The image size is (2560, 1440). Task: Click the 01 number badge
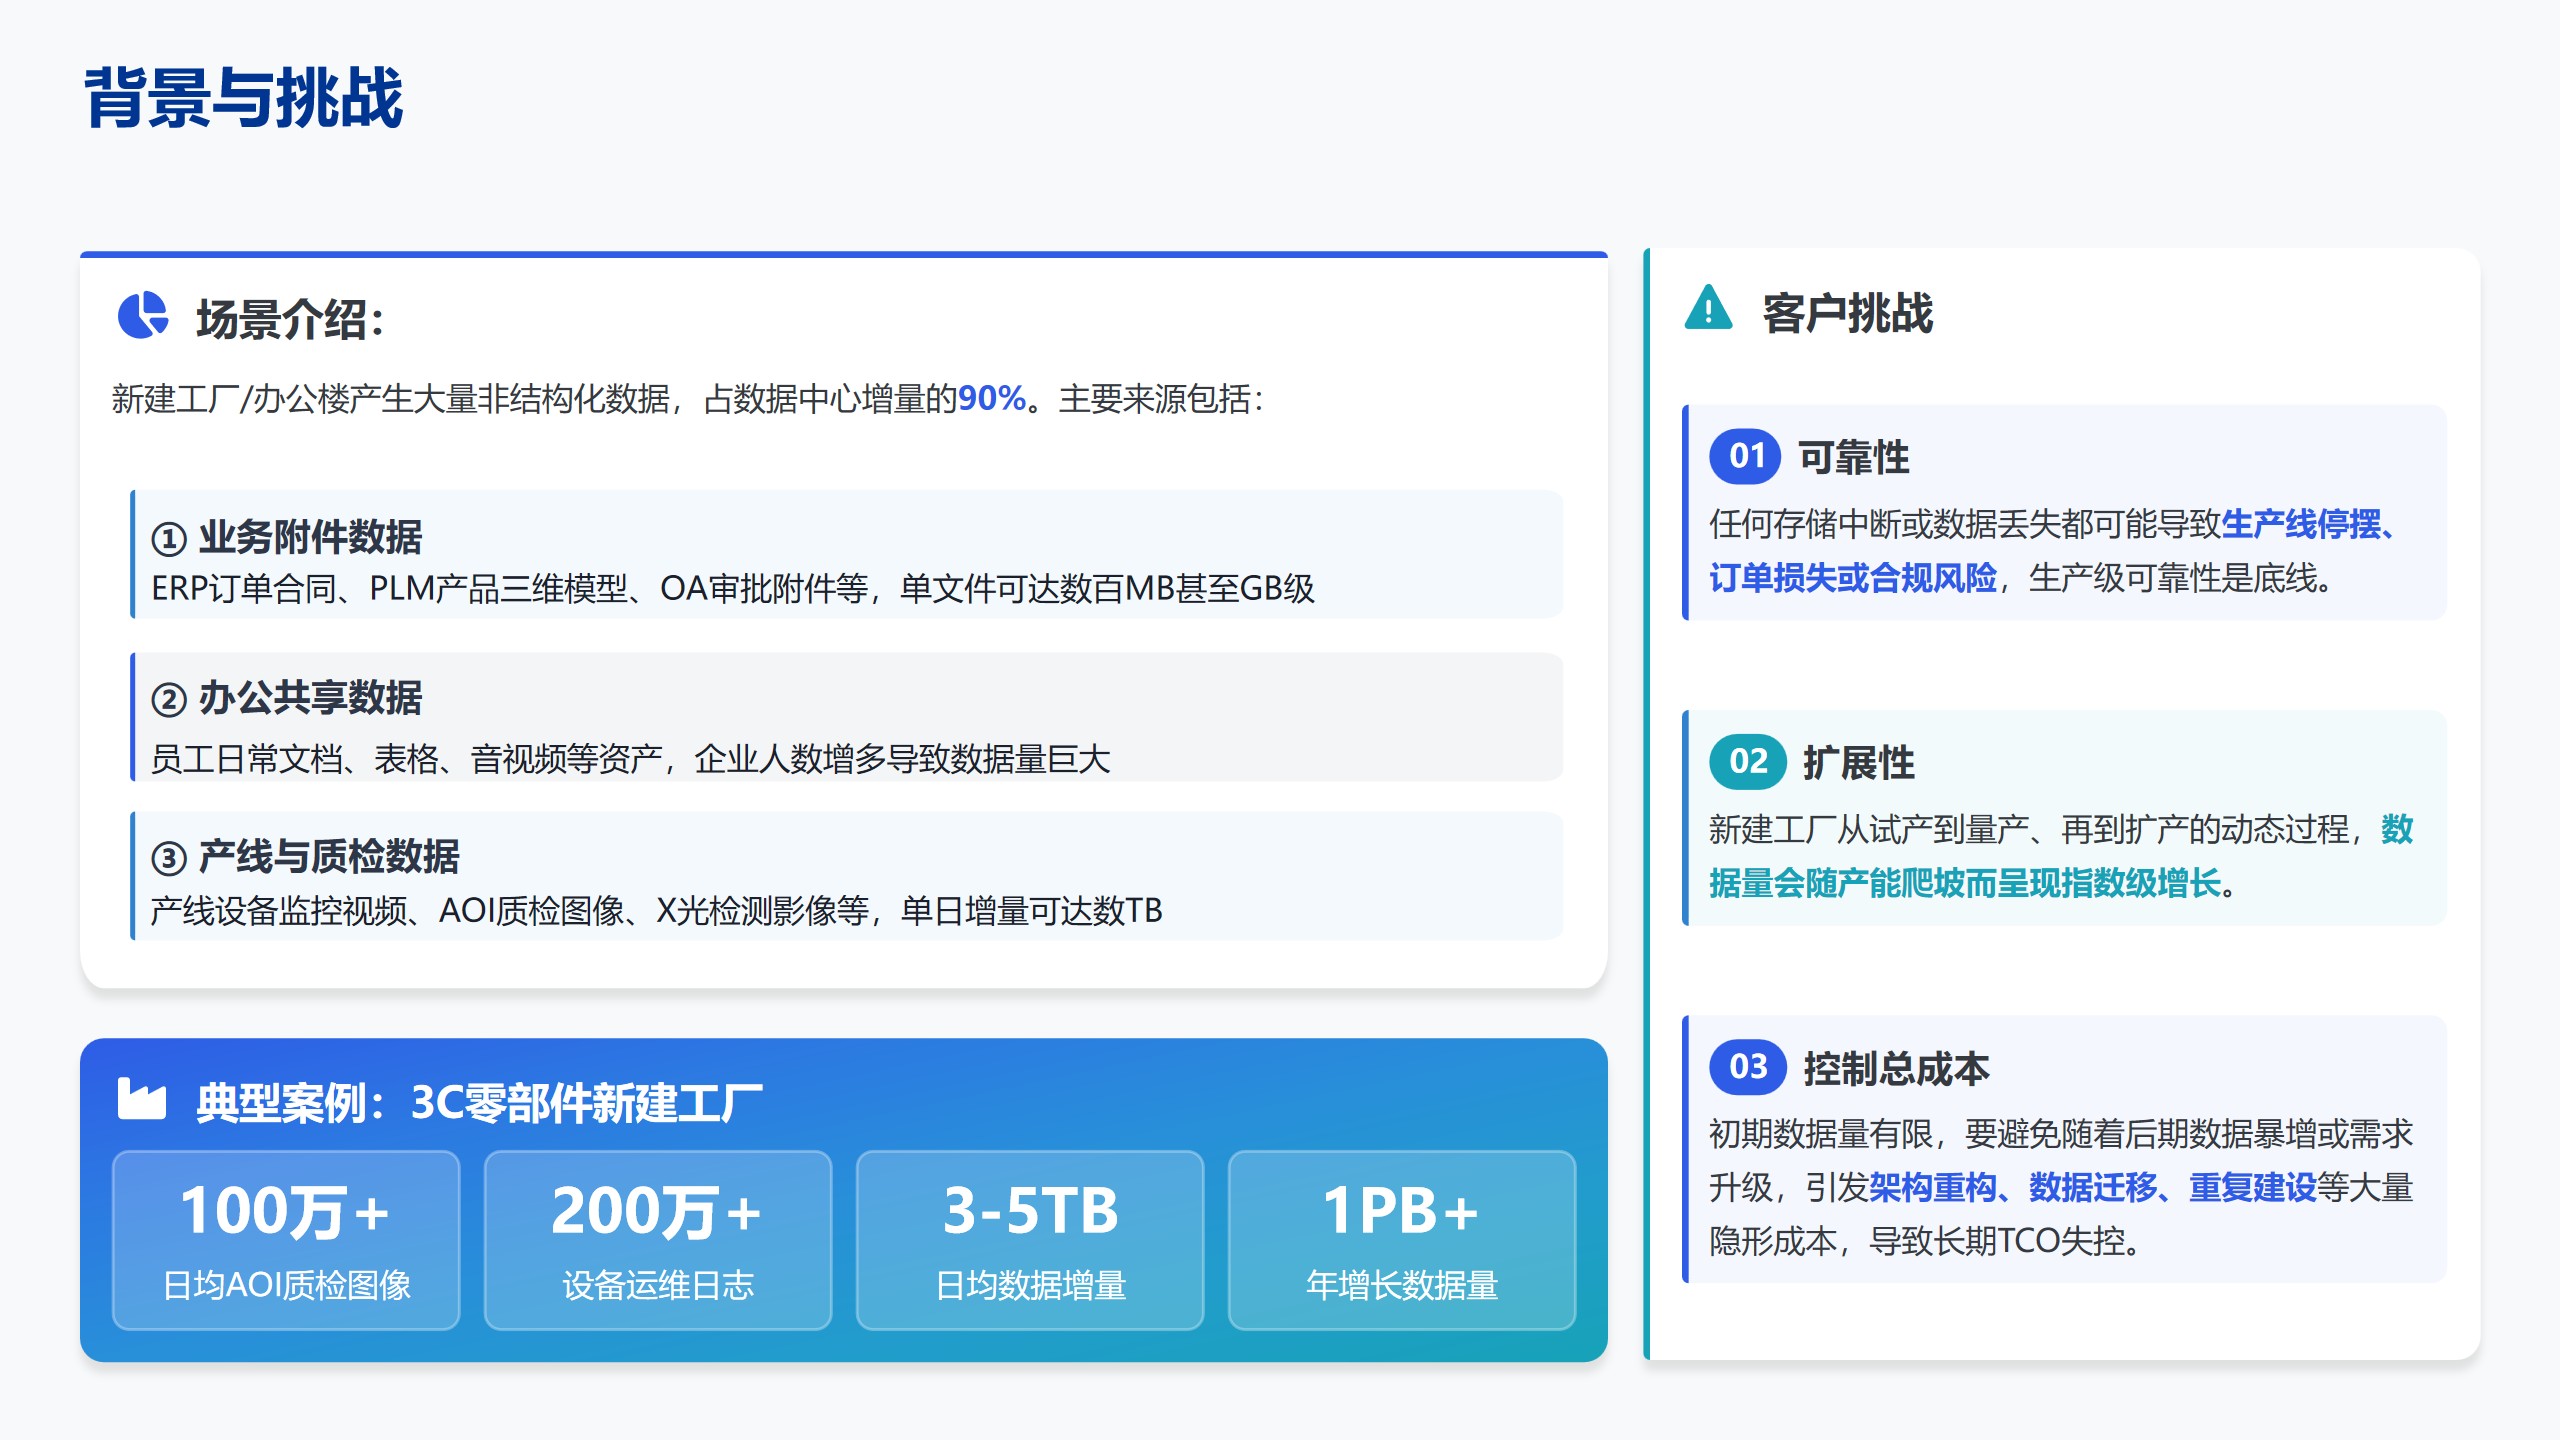click(1745, 456)
